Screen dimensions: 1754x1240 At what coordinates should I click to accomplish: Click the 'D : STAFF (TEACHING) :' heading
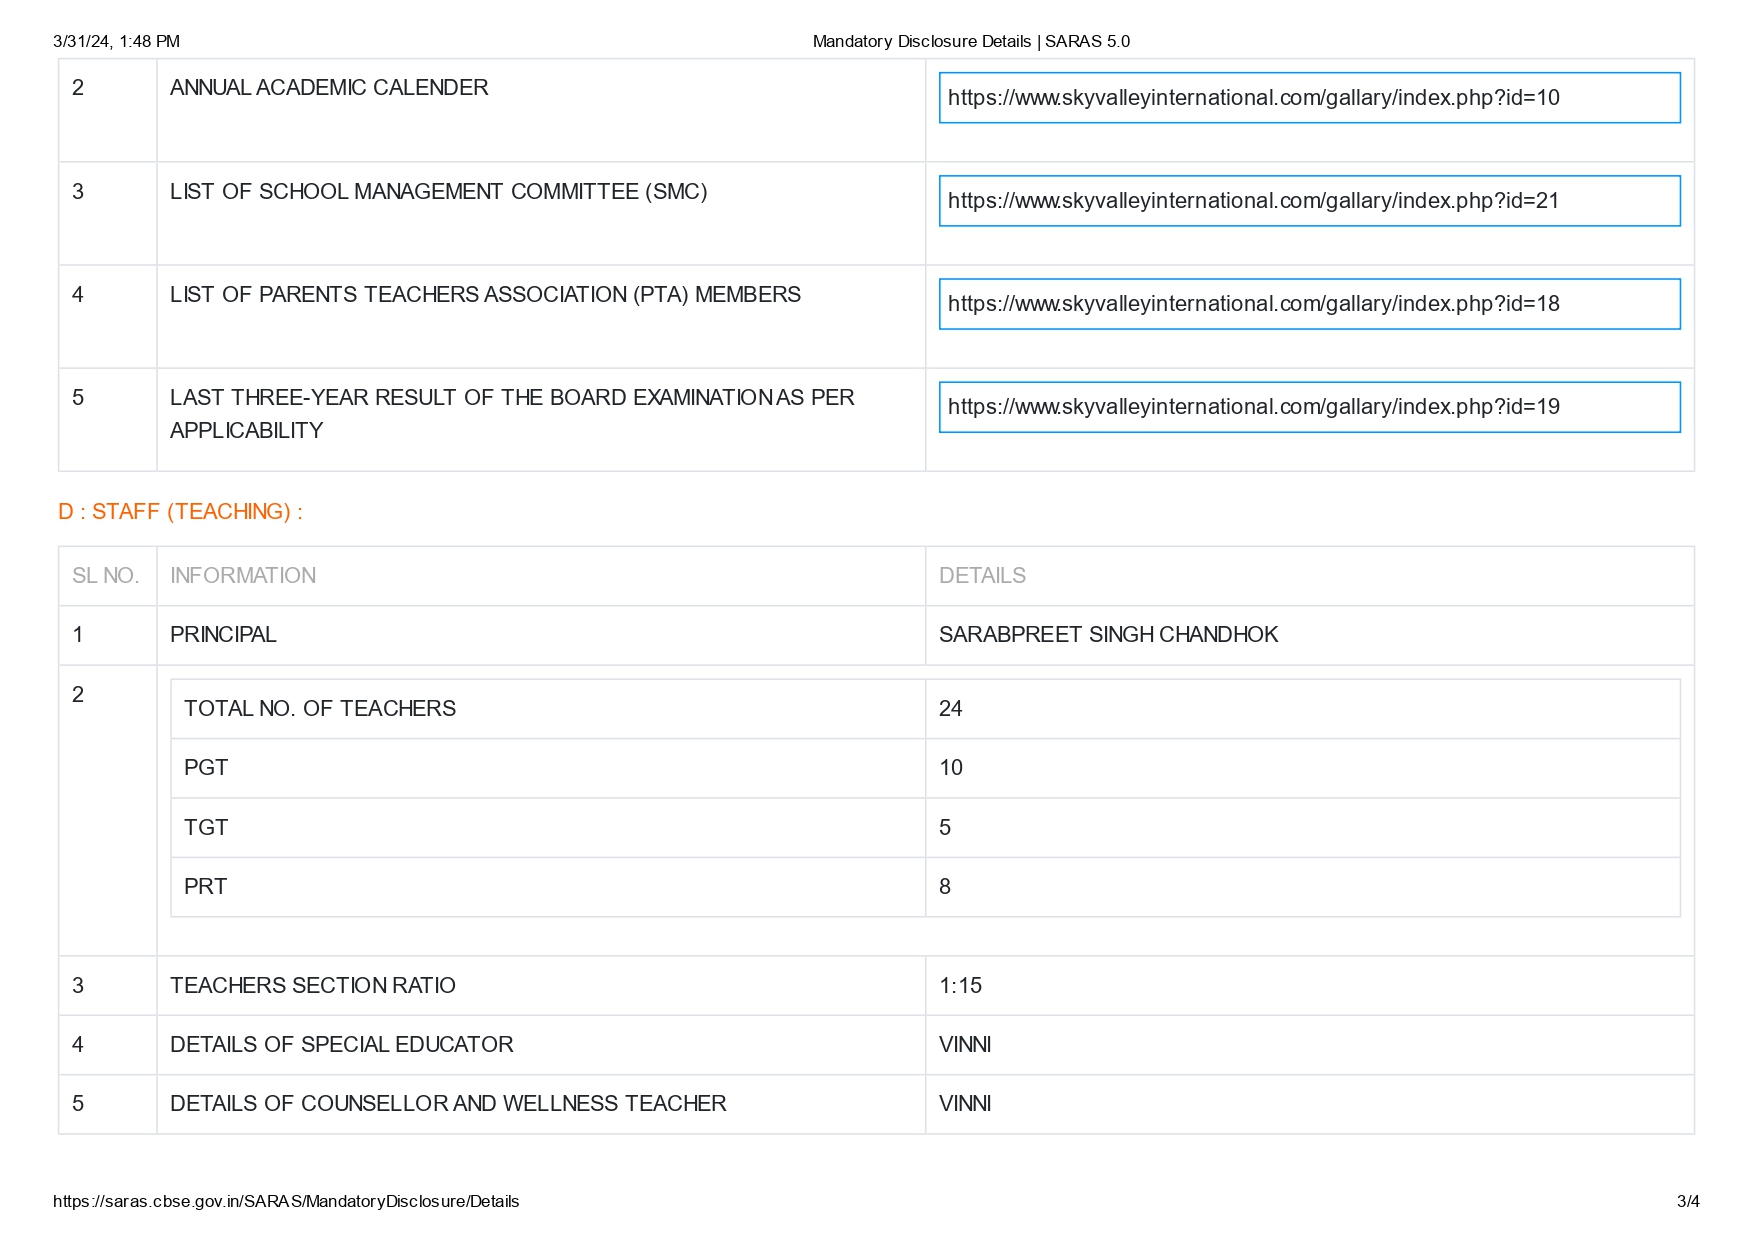pos(180,512)
